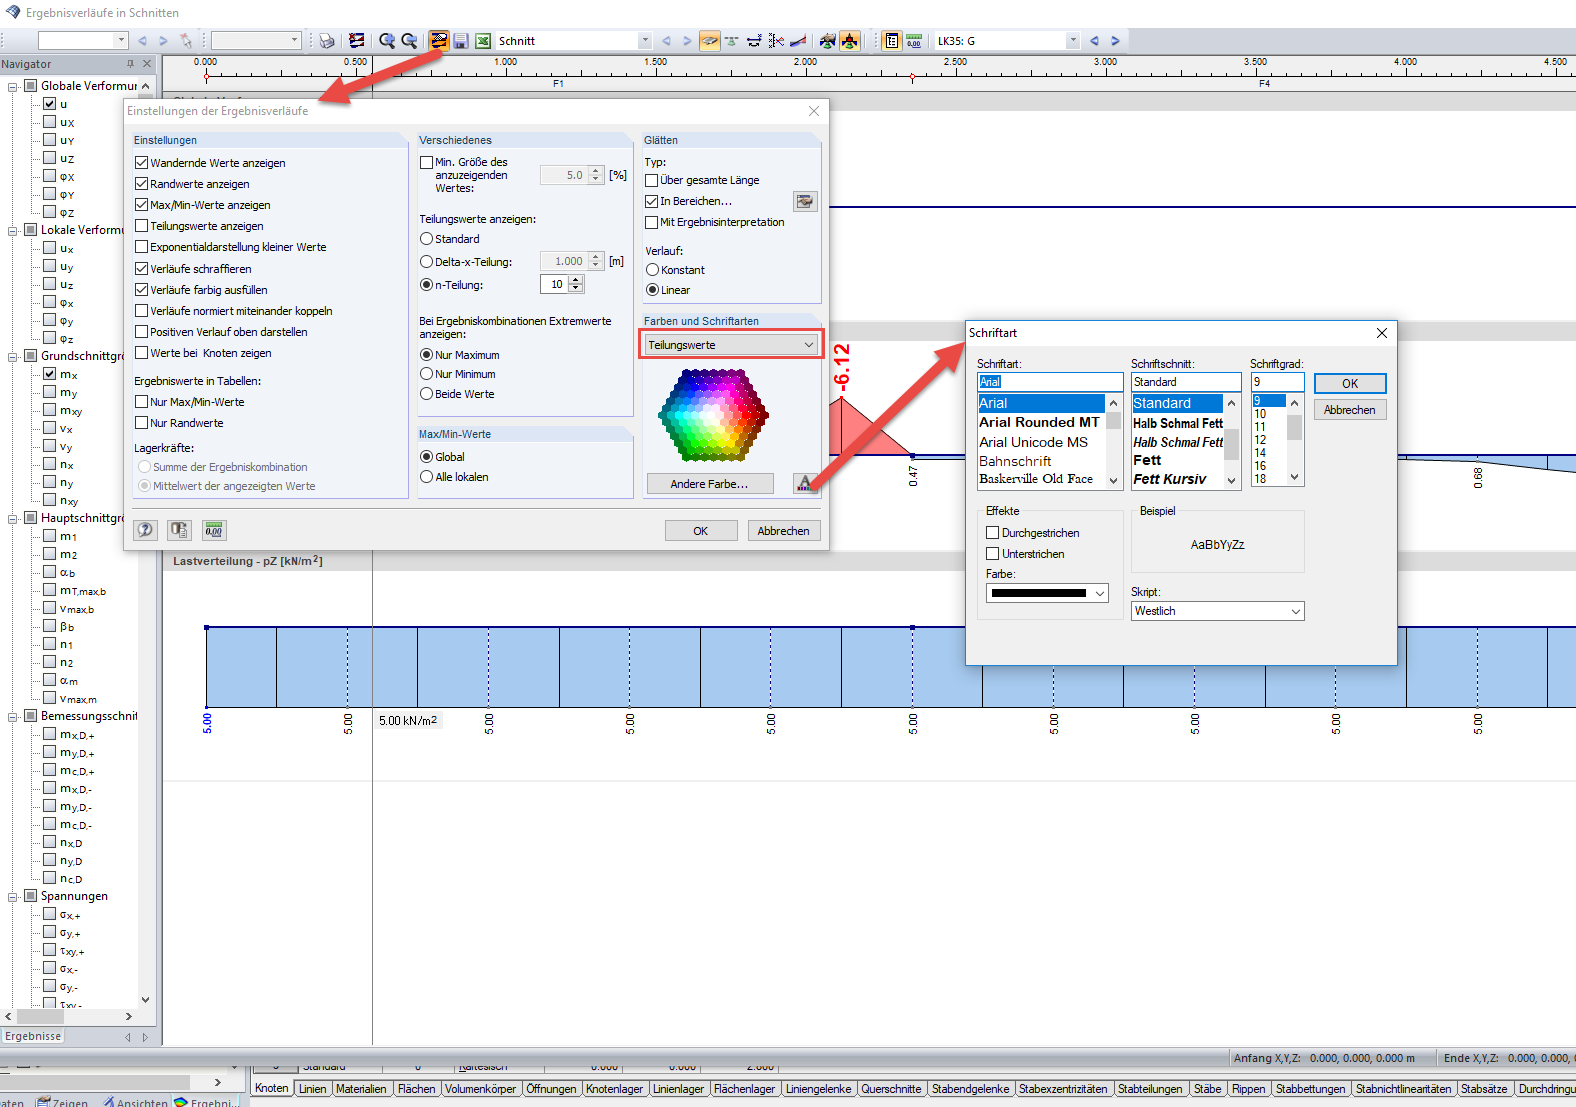Viewport: 1576px width, 1107px height.
Task: Switch to the Materialien tab
Action: pyautogui.click(x=361, y=1089)
